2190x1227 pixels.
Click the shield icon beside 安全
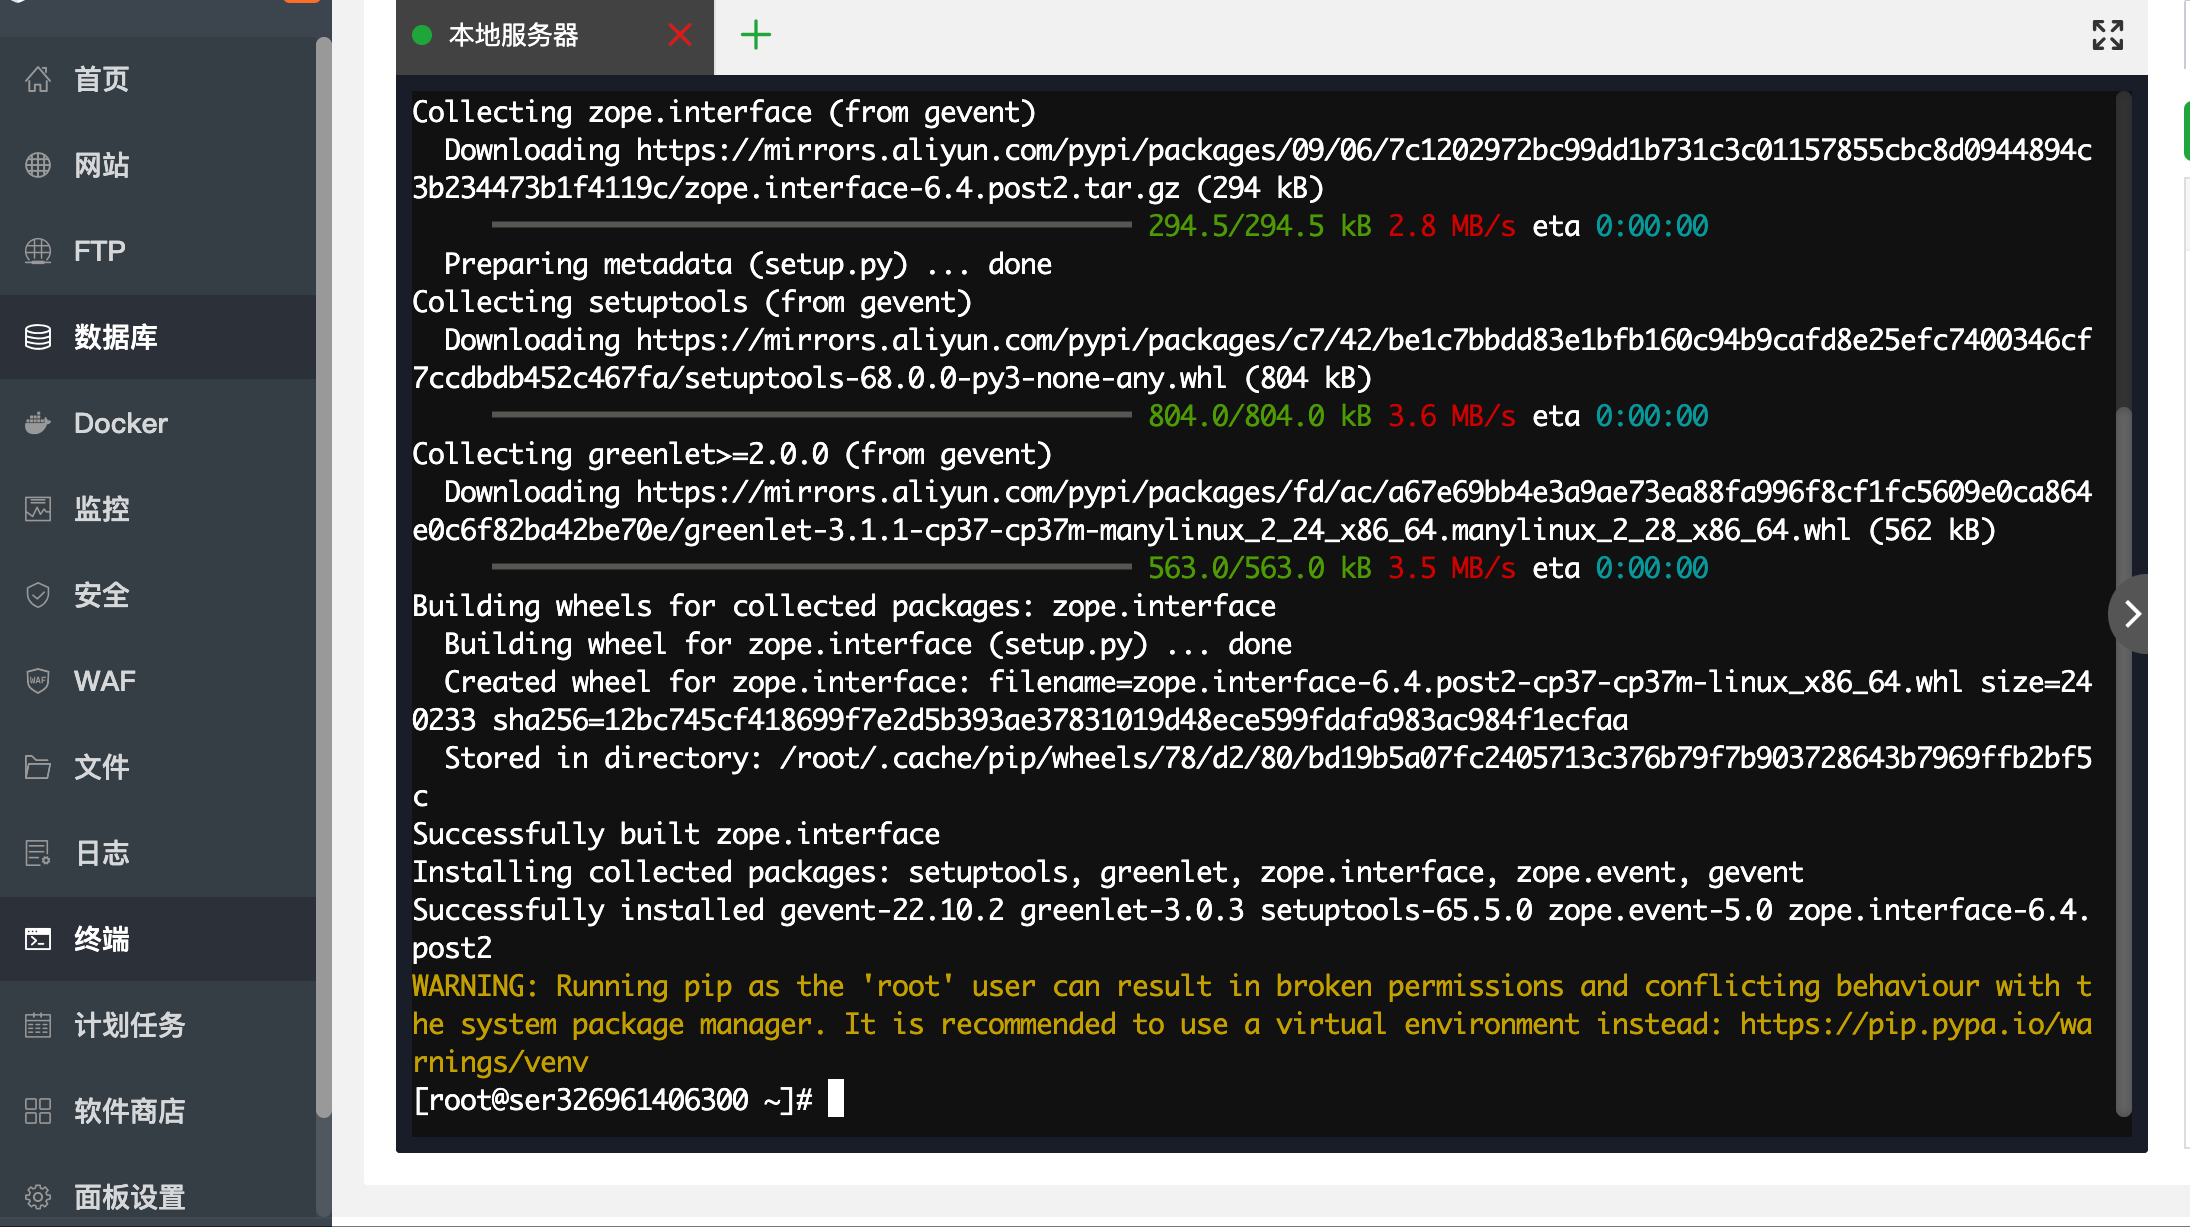(38, 595)
